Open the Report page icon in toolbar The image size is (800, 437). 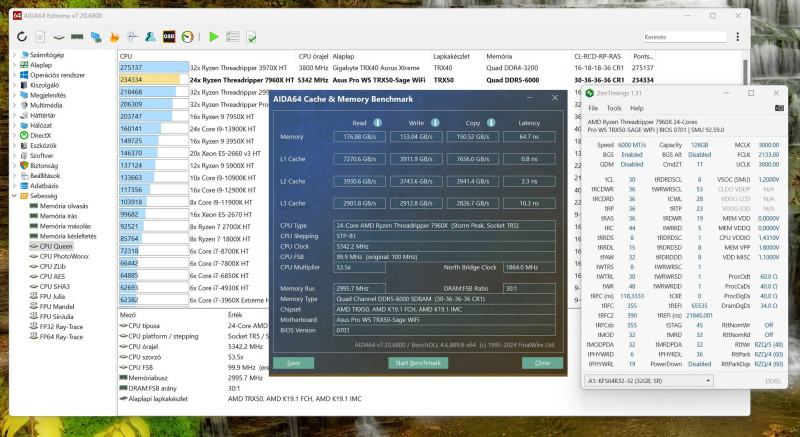pyautogui.click(x=40, y=37)
